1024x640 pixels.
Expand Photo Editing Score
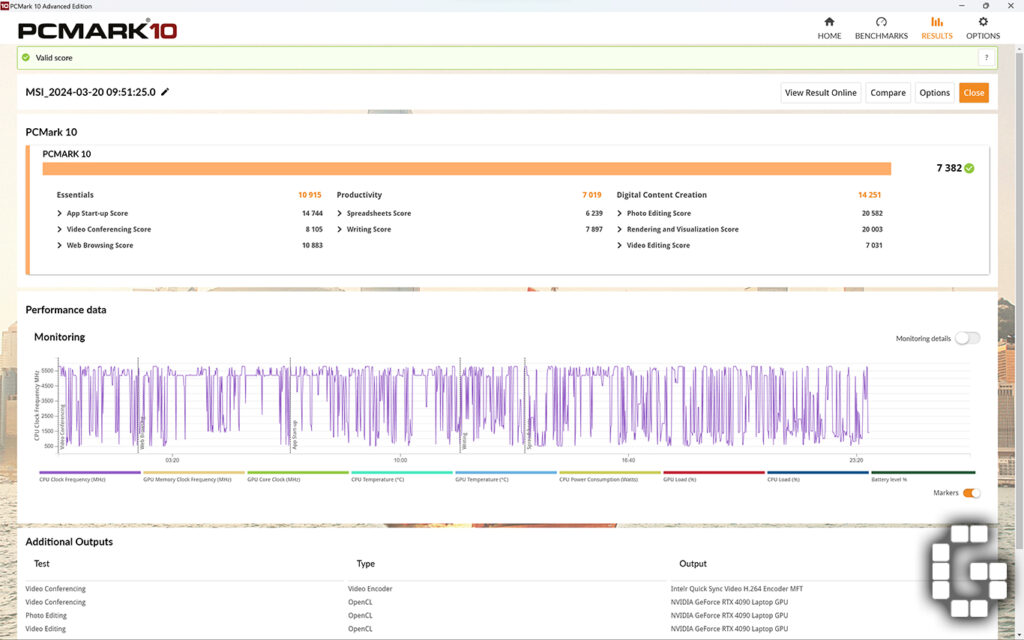click(620, 214)
